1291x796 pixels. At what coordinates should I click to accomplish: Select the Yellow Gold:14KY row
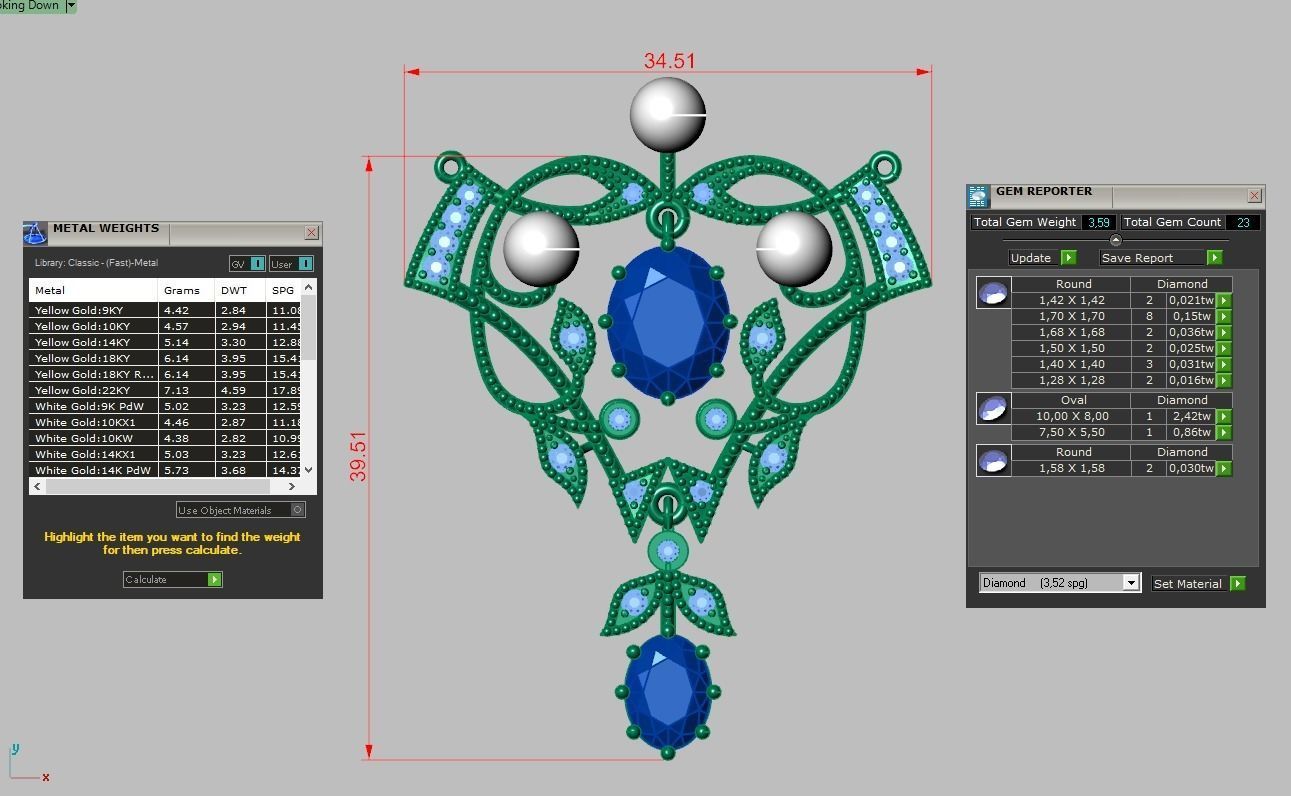[x=165, y=342]
